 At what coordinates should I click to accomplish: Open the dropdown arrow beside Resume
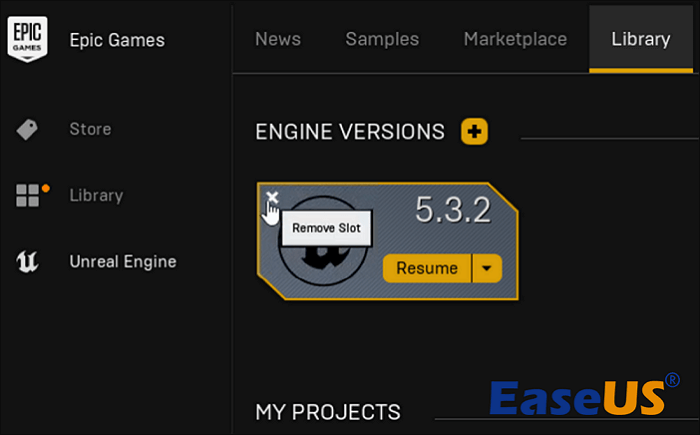(x=487, y=268)
